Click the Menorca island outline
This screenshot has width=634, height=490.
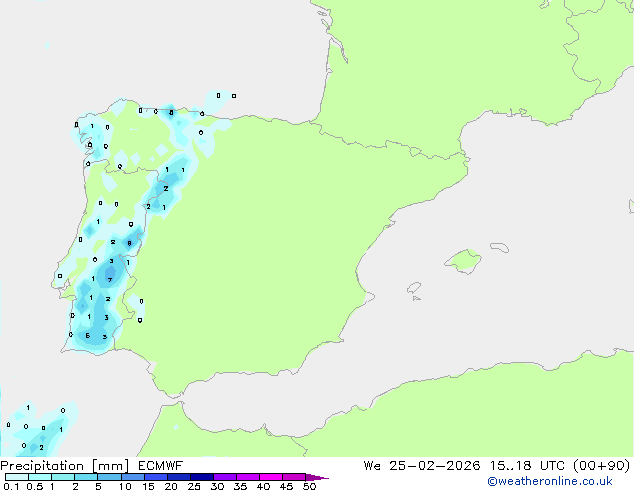[499, 247]
